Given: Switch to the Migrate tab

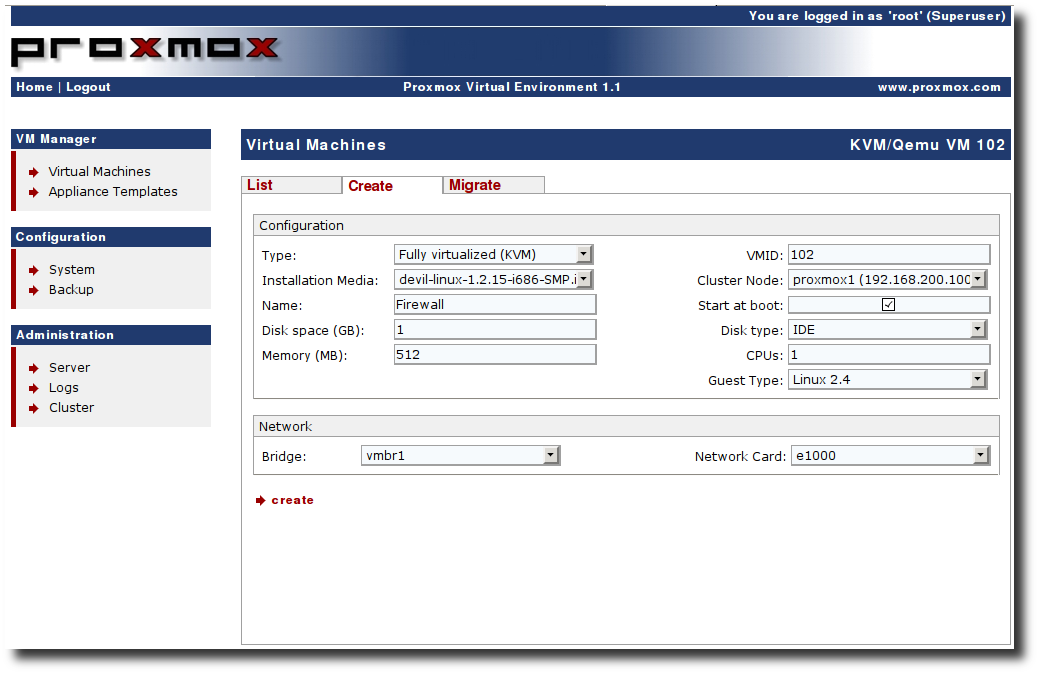Looking at the screenshot, I should click(494, 185).
